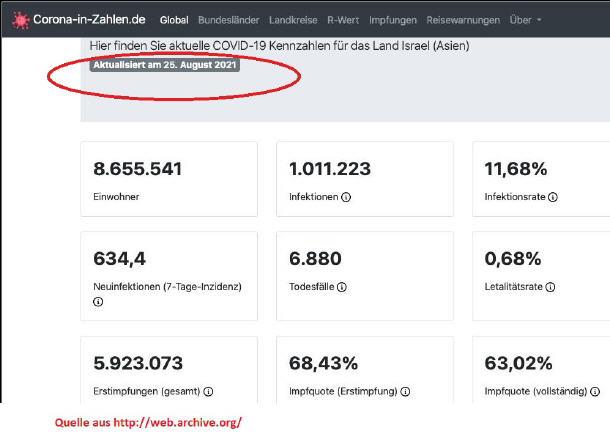610x439 pixels.
Task: Select the Einwohner 8.655.541 card
Action: point(168,180)
